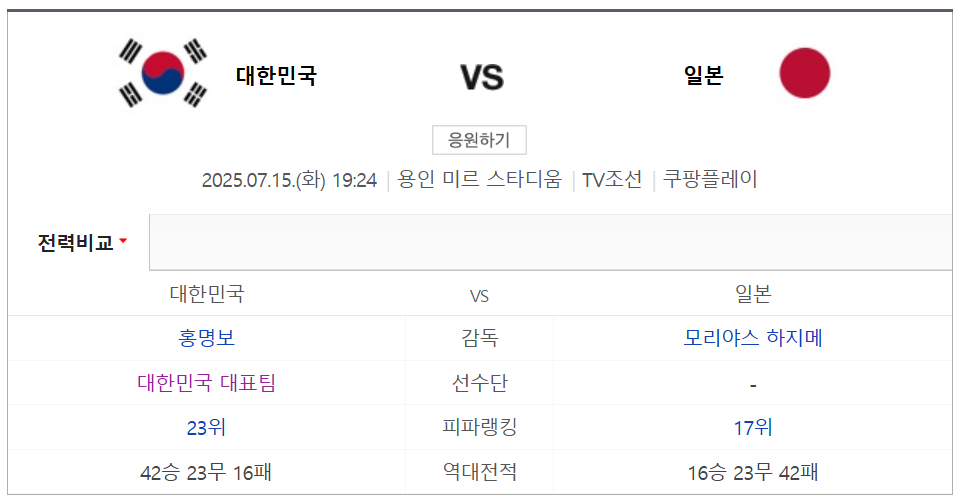
Task: Click the 대한민국 column header in table
Action: [207, 294]
